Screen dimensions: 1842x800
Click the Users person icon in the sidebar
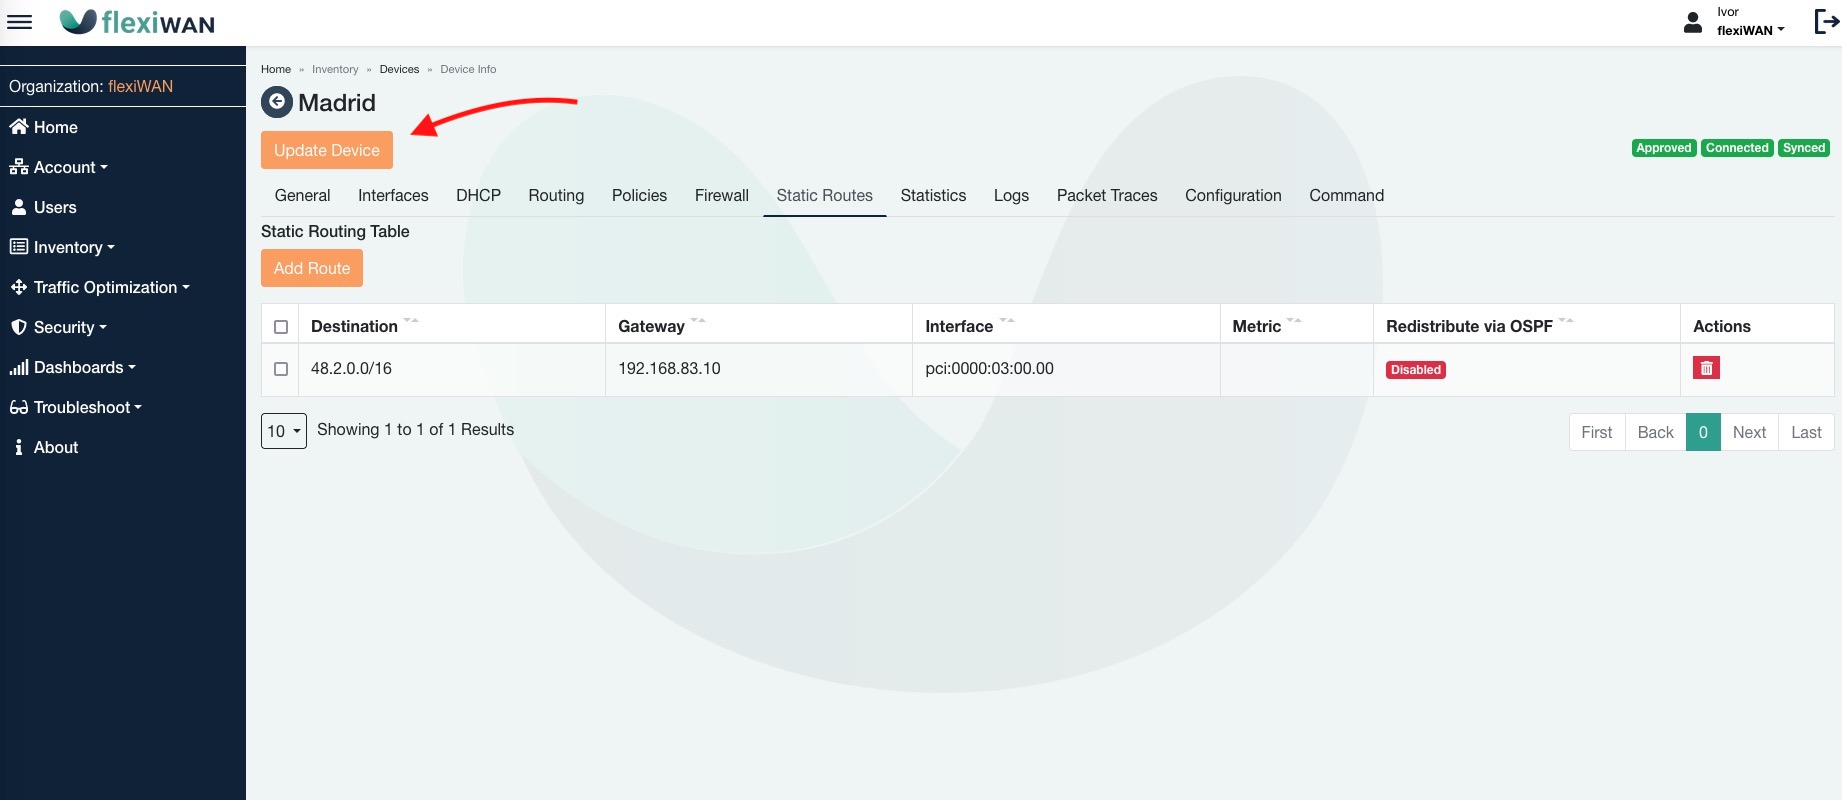pyautogui.click(x=19, y=207)
